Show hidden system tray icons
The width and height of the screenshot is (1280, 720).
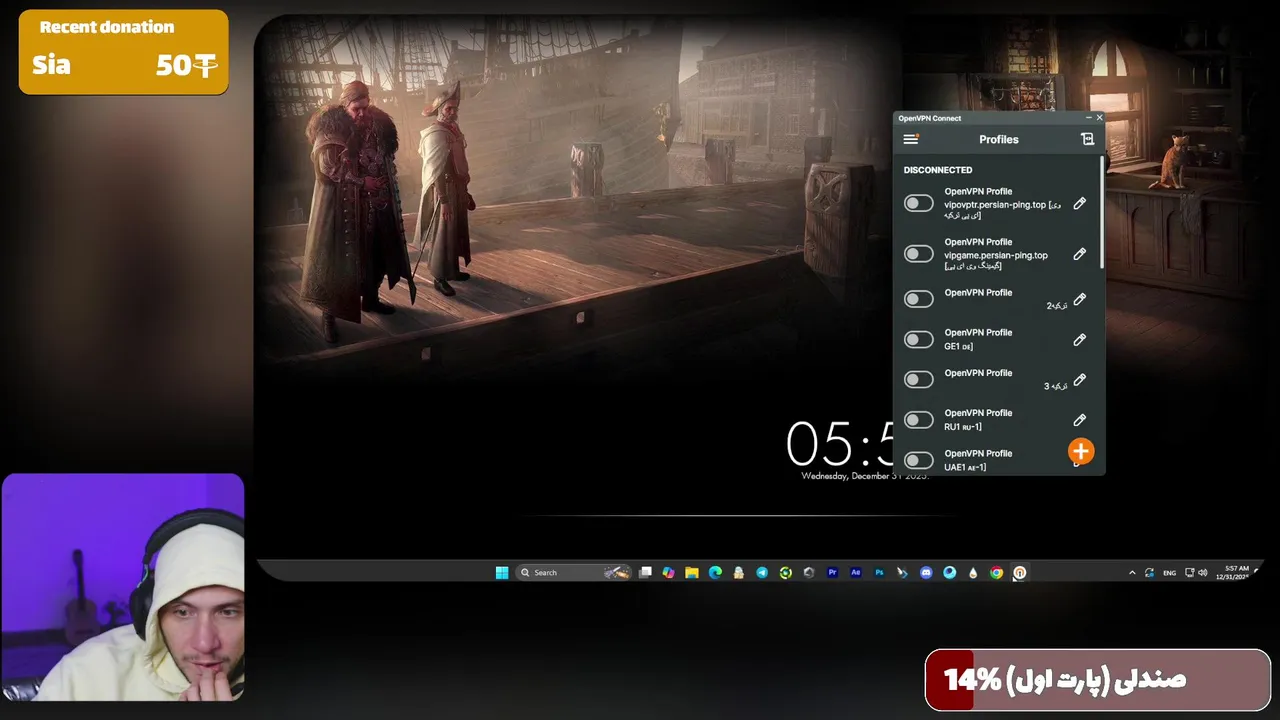pyautogui.click(x=1132, y=573)
